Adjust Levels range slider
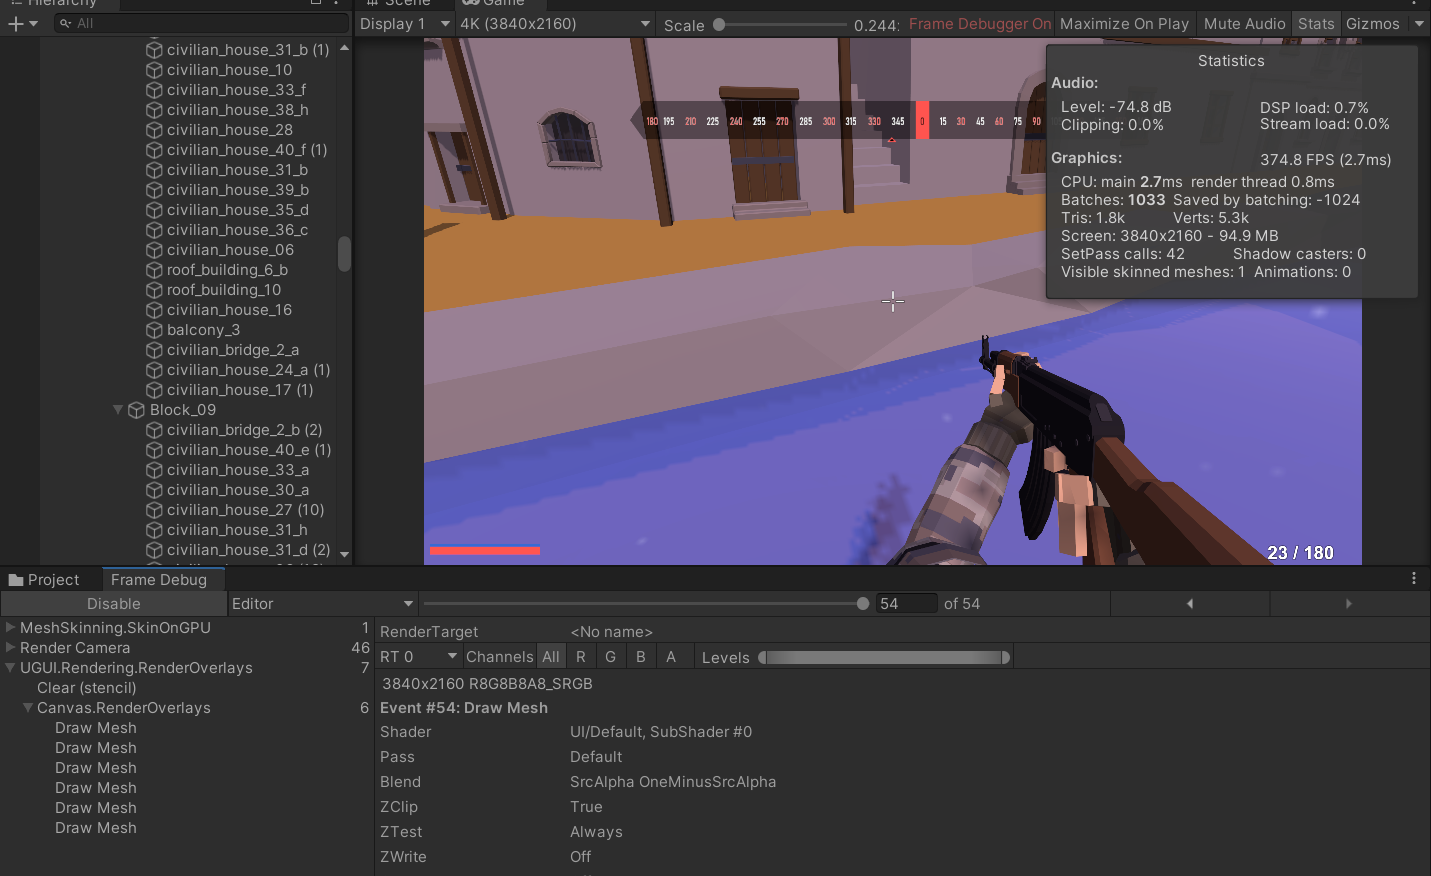The image size is (1431, 876). coord(884,657)
